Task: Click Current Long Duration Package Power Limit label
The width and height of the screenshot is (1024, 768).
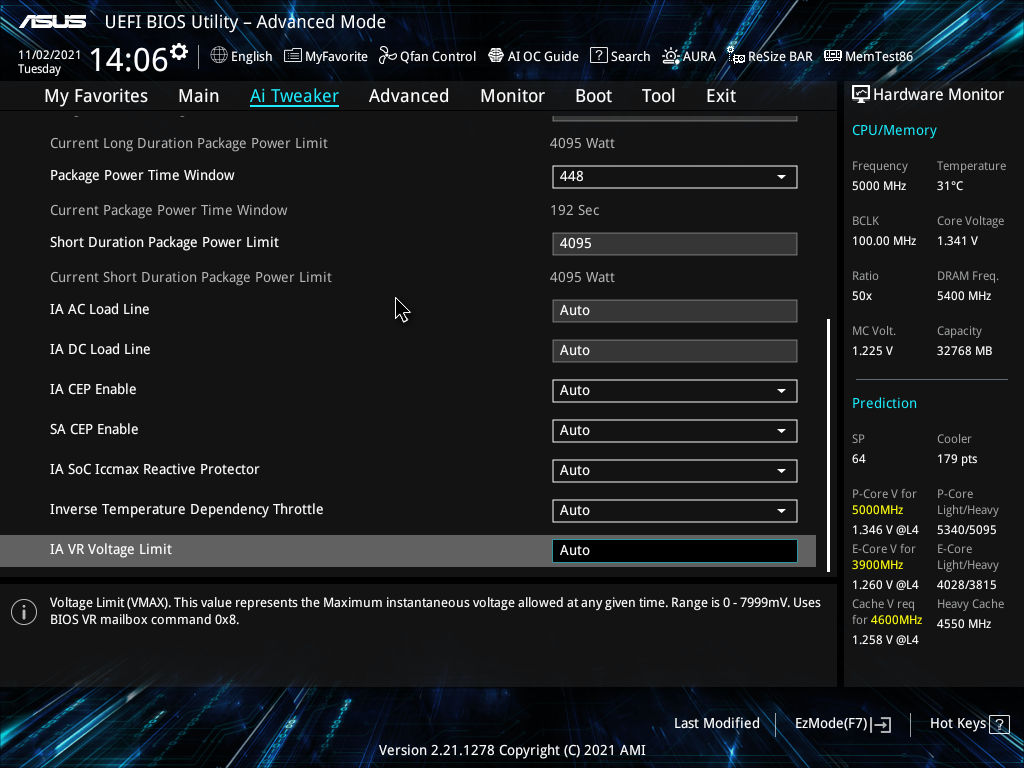Action: (189, 143)
